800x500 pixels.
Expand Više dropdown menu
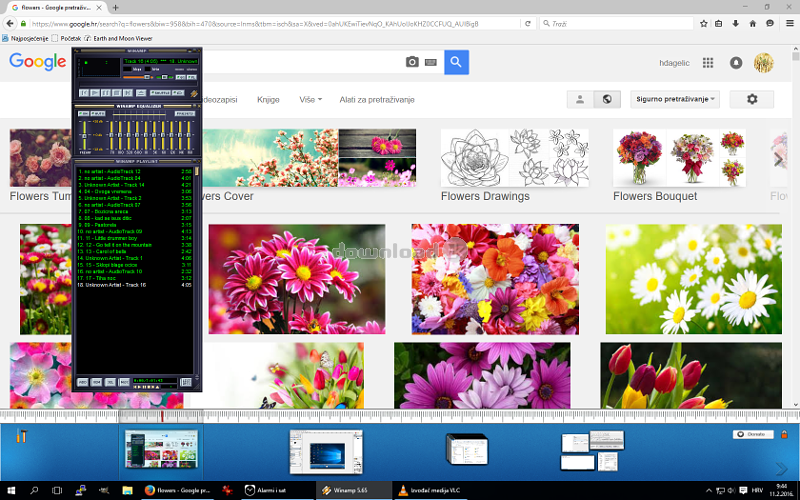click(x=310, y=99)
